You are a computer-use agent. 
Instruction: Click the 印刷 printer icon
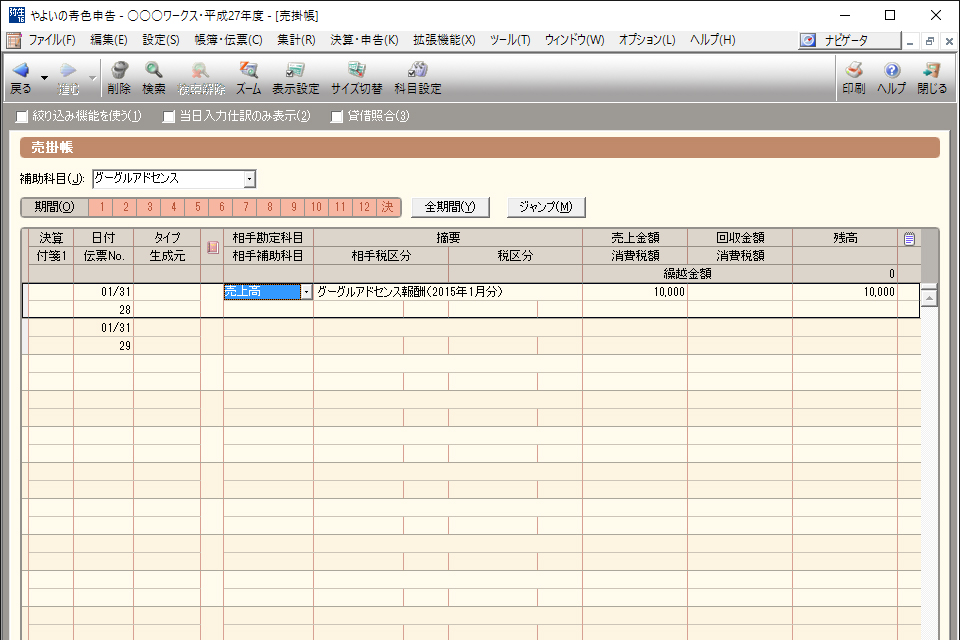(x=853, y=70)
